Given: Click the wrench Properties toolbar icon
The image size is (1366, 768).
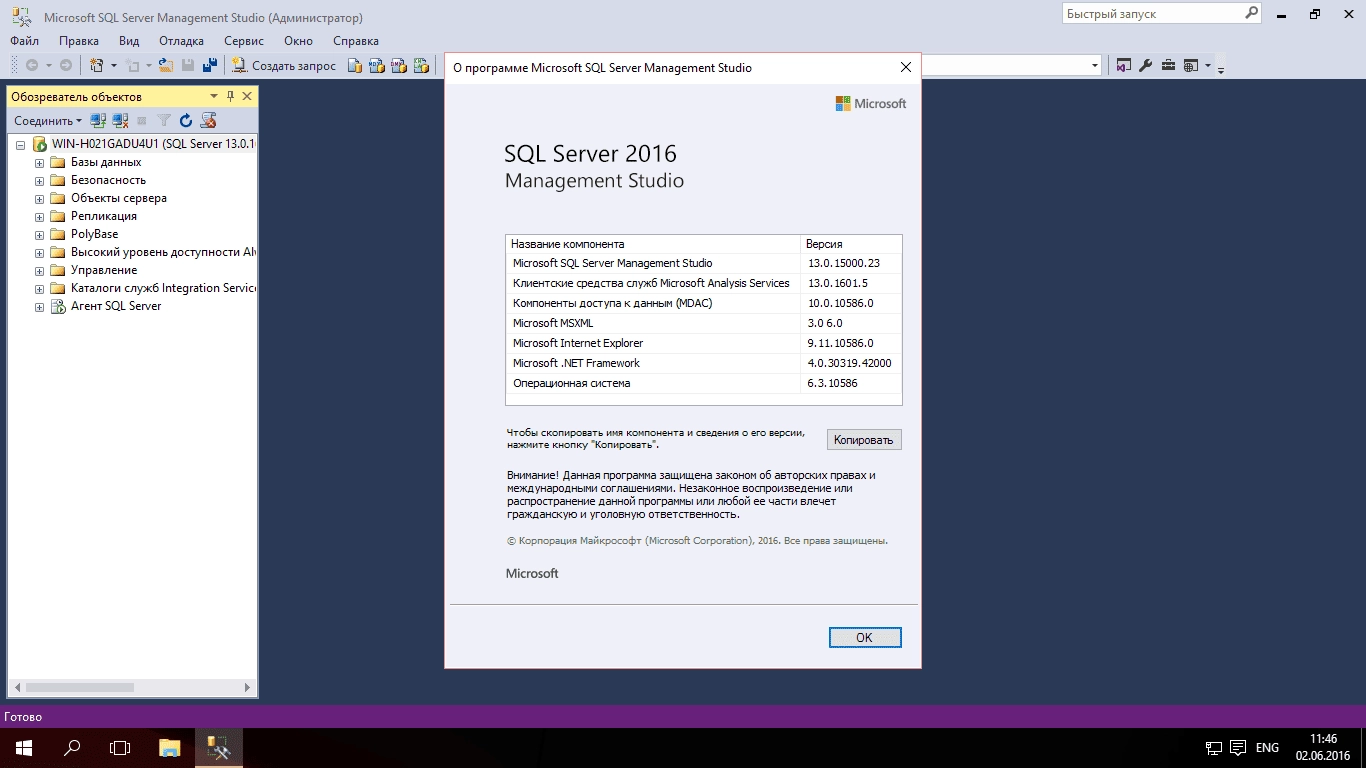Looking at the screenshot, I should click(x=1146, y=65).
